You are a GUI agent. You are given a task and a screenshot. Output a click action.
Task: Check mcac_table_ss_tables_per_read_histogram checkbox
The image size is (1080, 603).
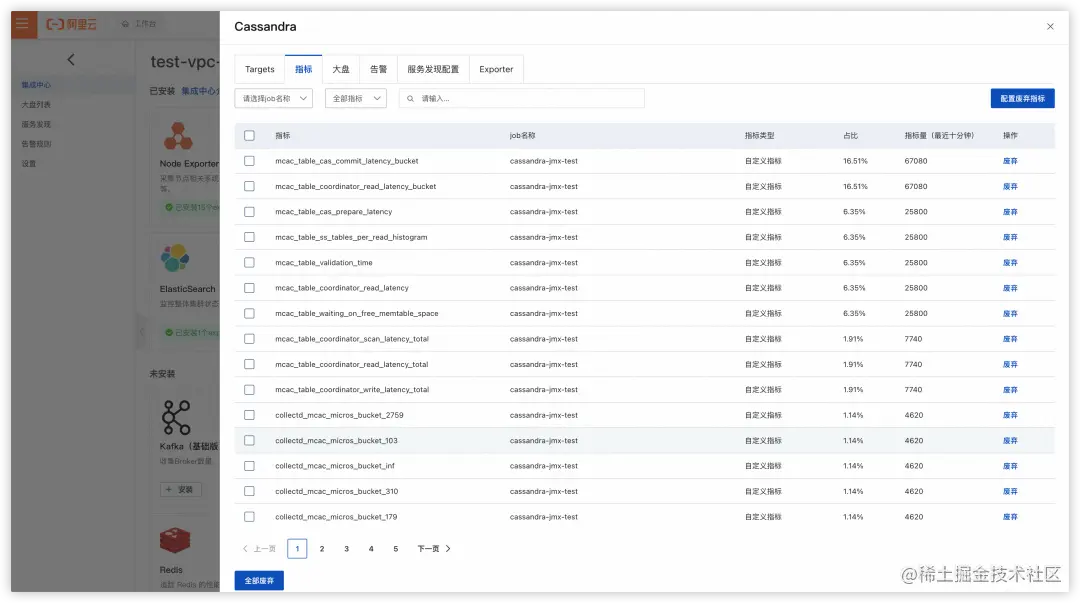[x=249, y=237]
